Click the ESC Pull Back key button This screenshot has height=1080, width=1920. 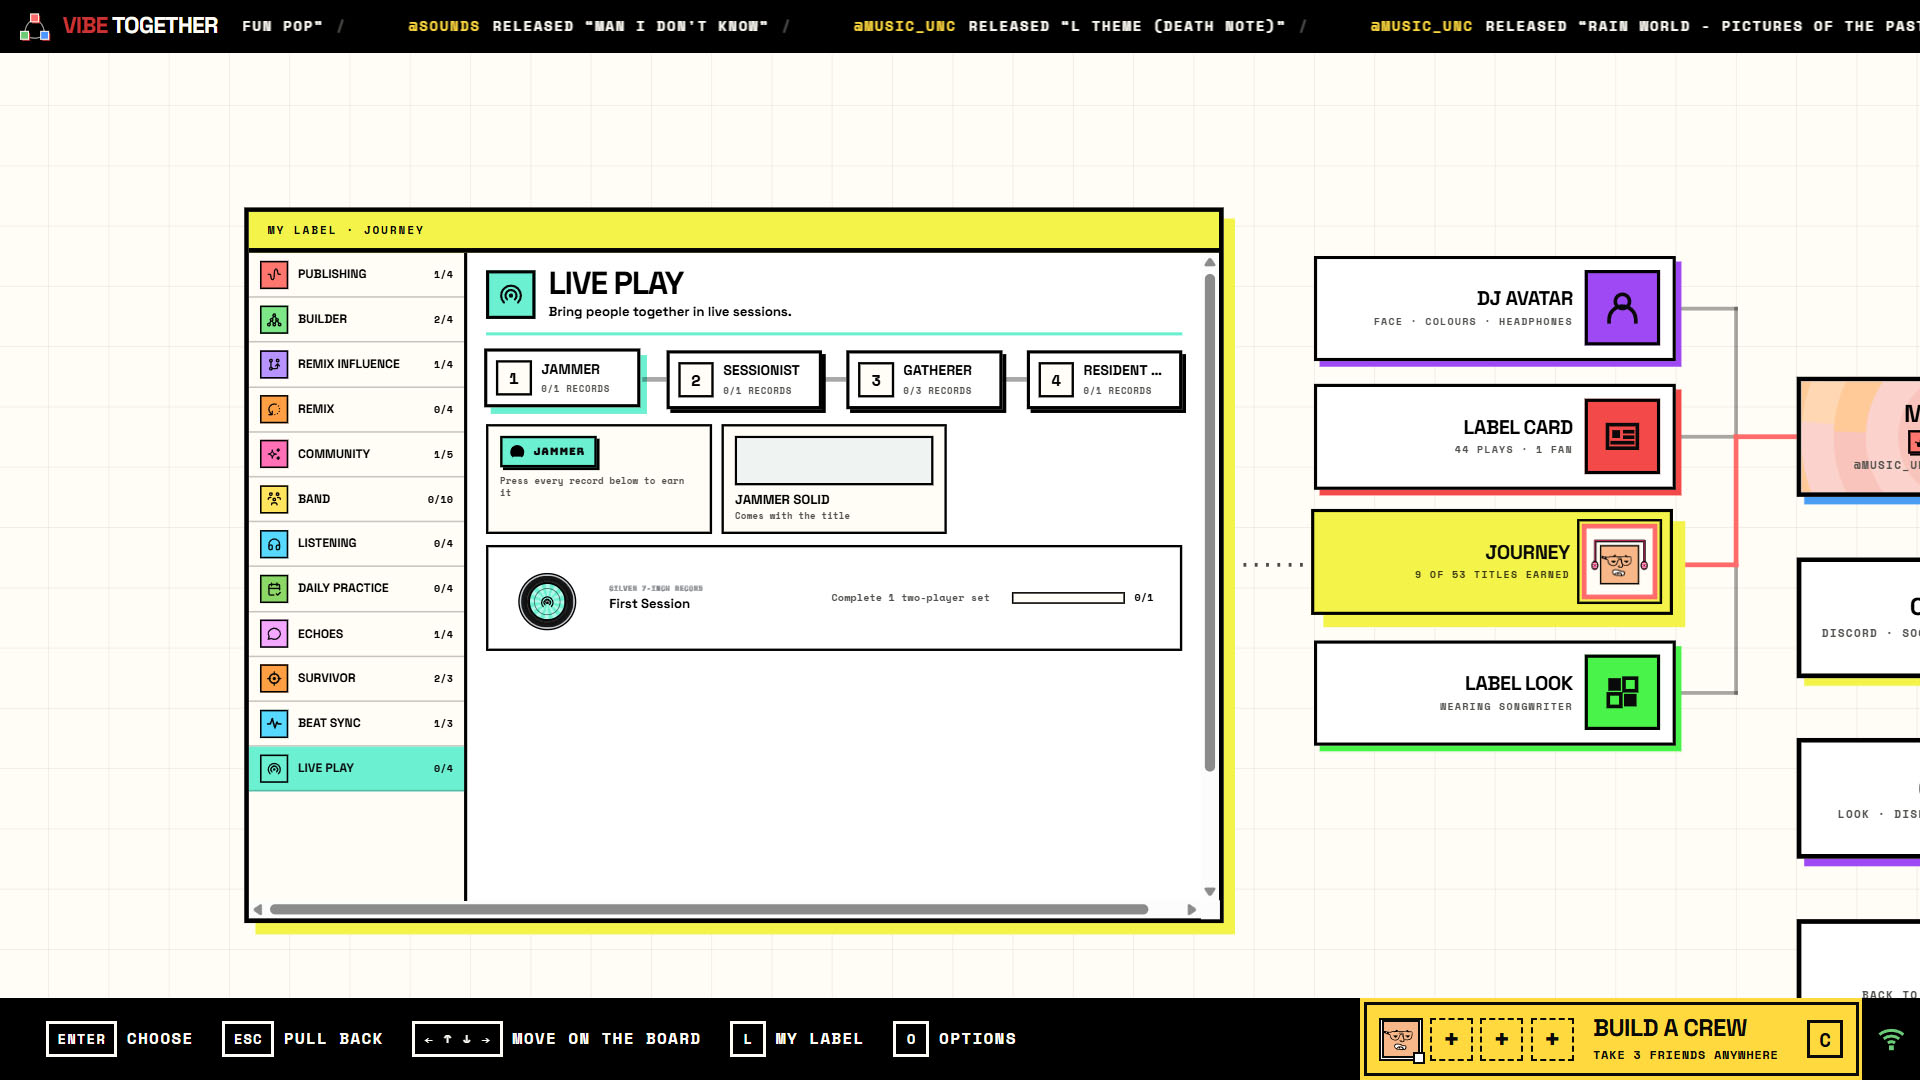point(248,1039)
